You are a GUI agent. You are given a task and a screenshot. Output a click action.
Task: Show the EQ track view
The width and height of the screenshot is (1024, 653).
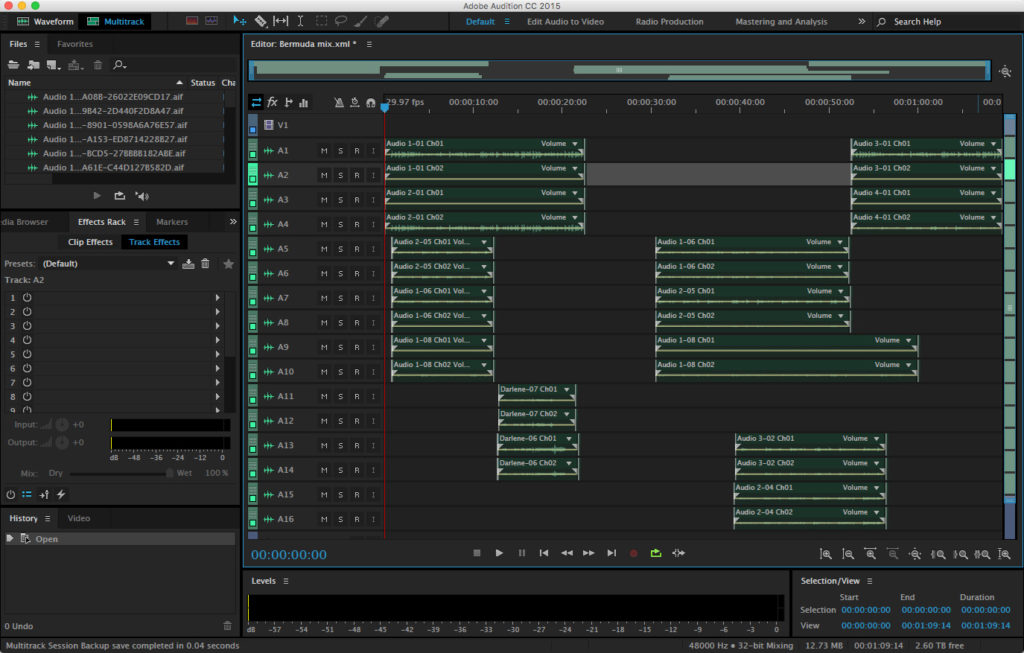[x=304, y=103]
